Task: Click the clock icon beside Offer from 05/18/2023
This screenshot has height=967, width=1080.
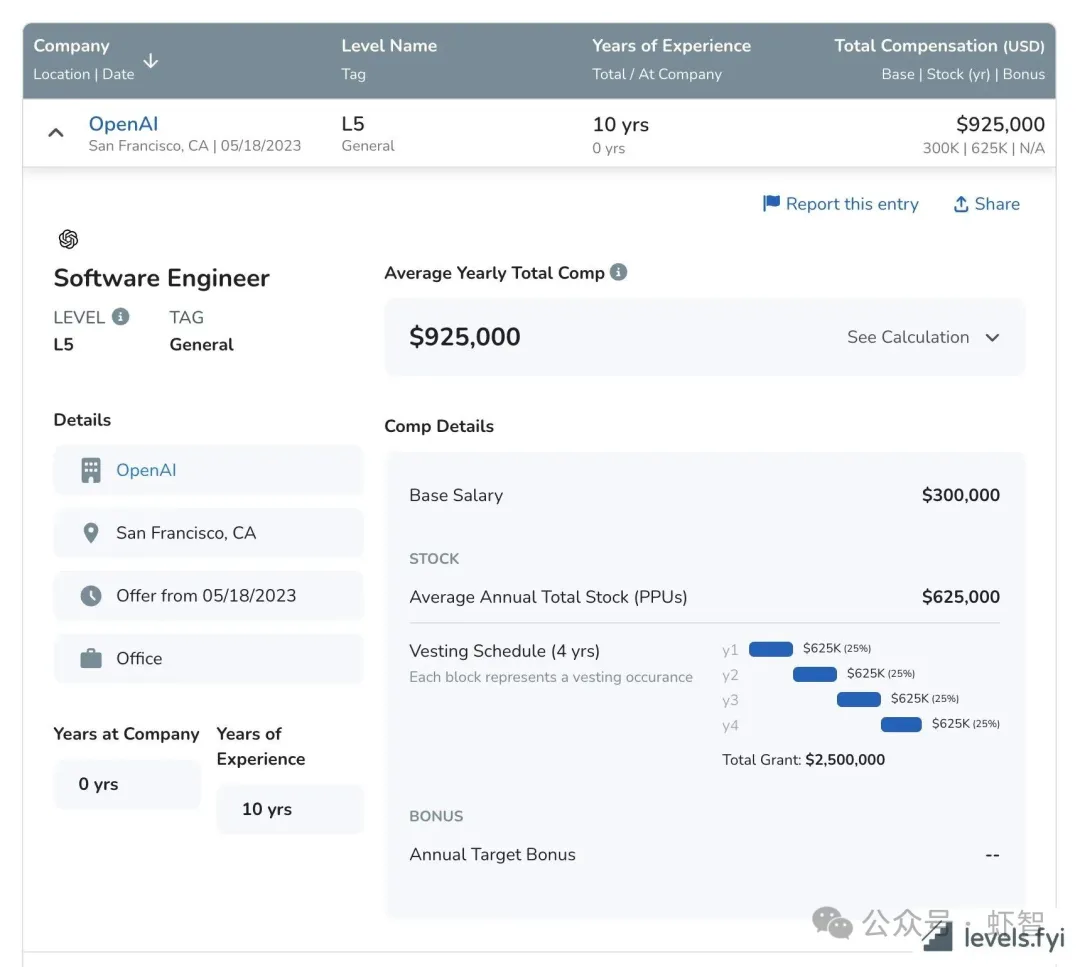Action: (91, 596)
